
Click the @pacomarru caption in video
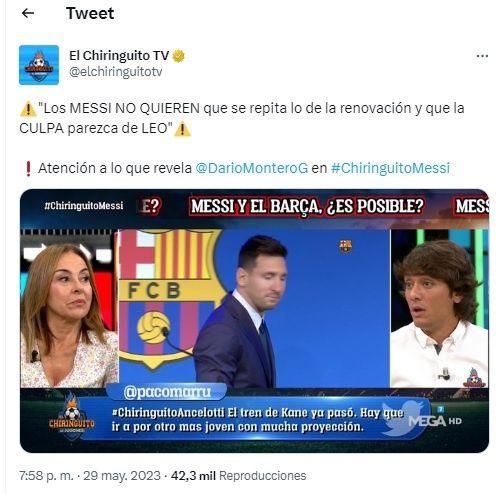pyautogui.click(x=167, y=392)
